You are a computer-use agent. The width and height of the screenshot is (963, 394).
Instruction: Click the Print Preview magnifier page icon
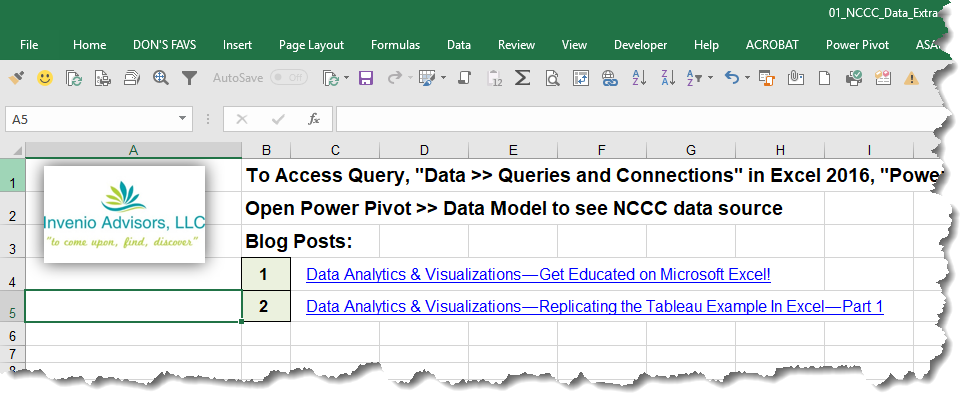[552, 78]
